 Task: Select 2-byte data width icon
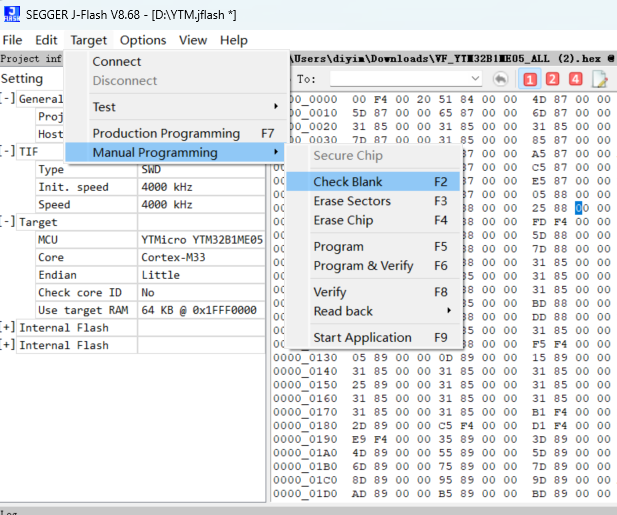pos(552,79)
